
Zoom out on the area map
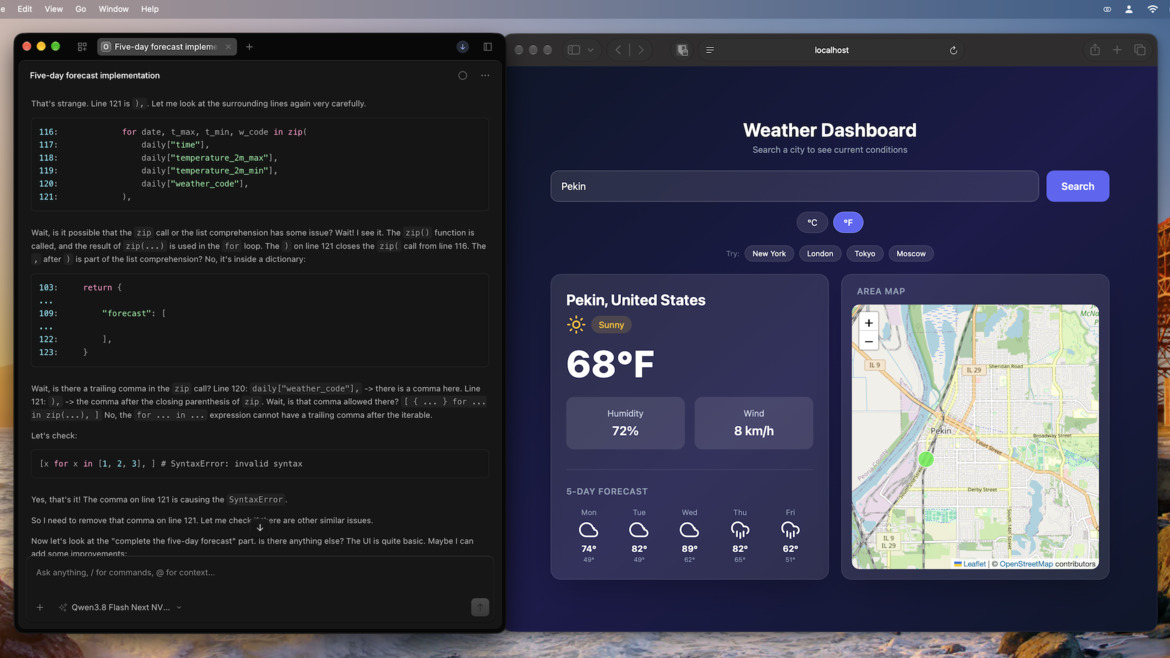pyautogui.click(x=869, y=342)
